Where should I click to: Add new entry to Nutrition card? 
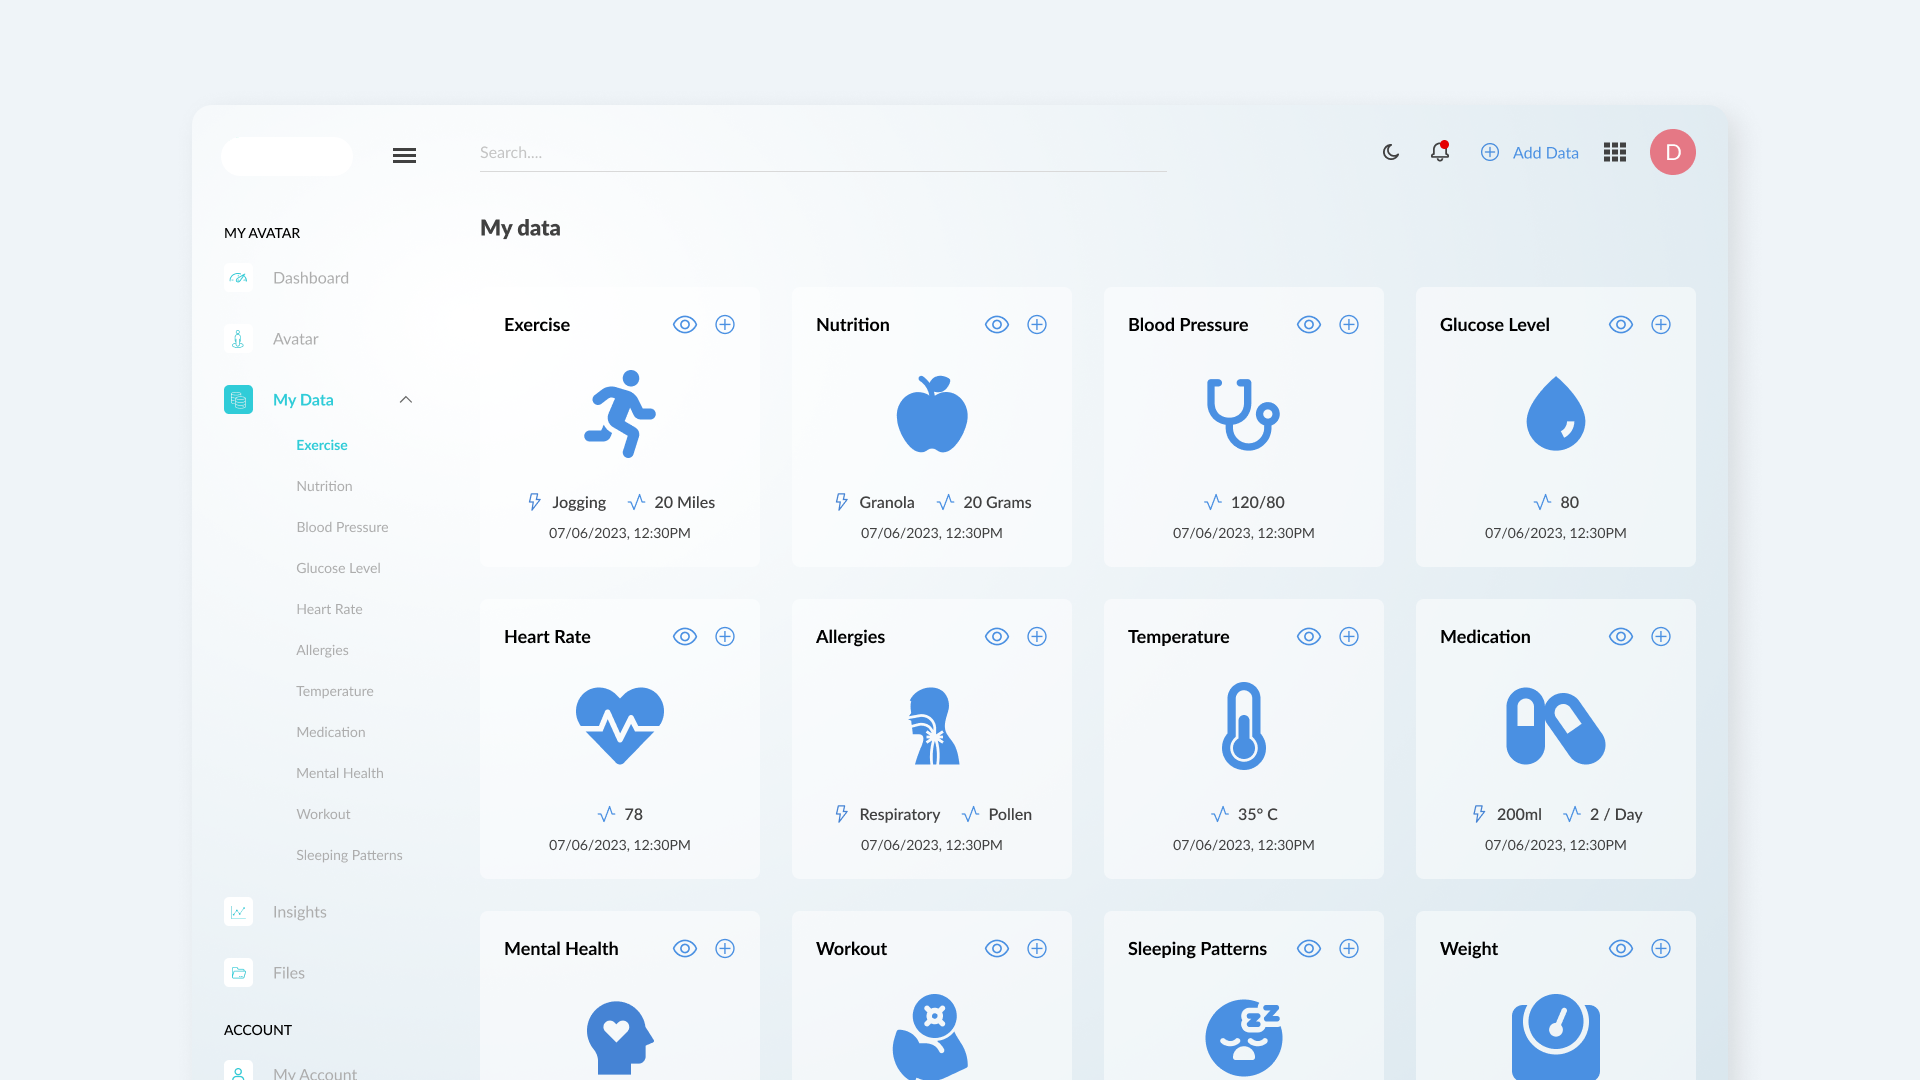point(1037,325)
